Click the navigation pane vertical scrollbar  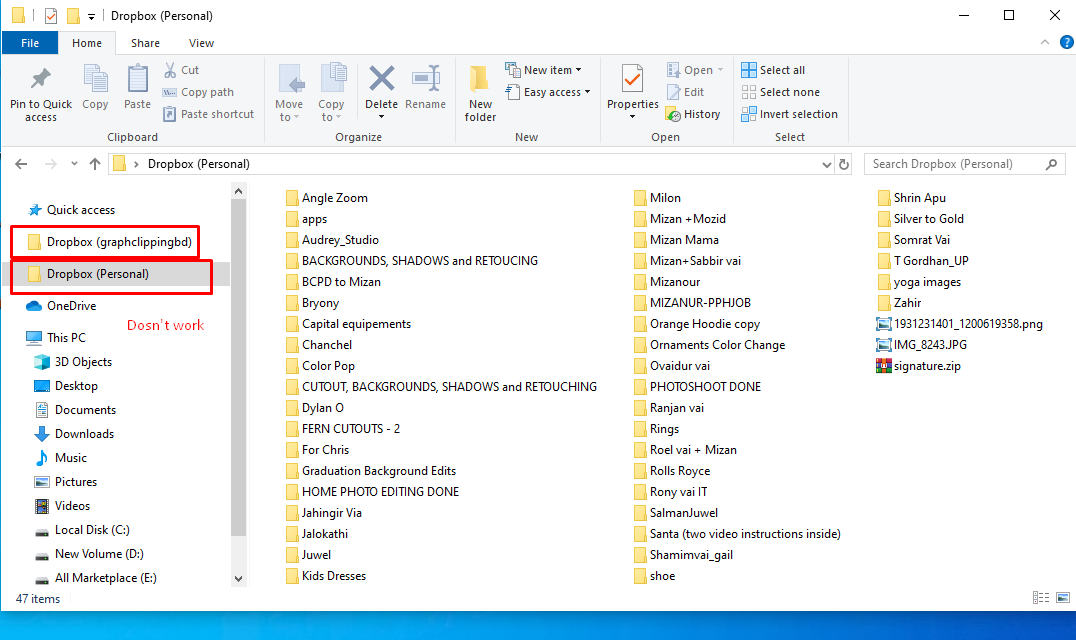[238, 400]
